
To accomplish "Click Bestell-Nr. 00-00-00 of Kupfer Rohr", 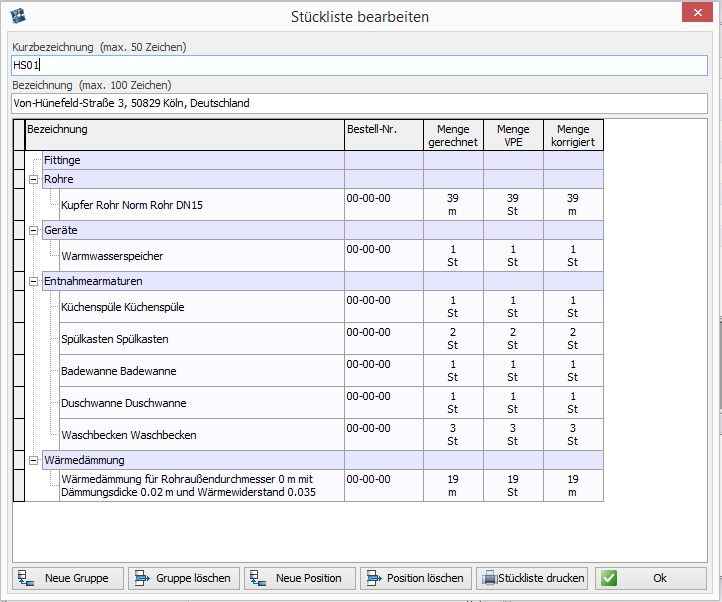I will pyautogui.click(x=368, y=199).
